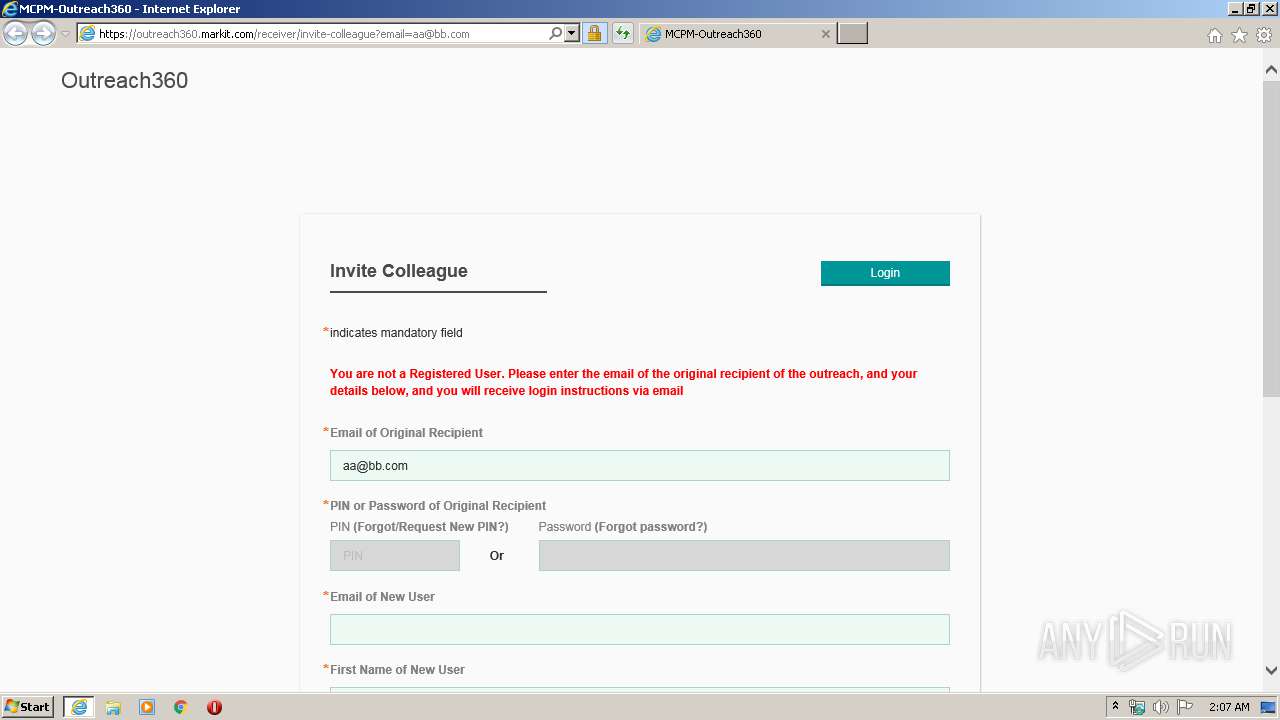Go to the browser Home page icon
Screen dimensions: 1280x720
pos(1214,35)
